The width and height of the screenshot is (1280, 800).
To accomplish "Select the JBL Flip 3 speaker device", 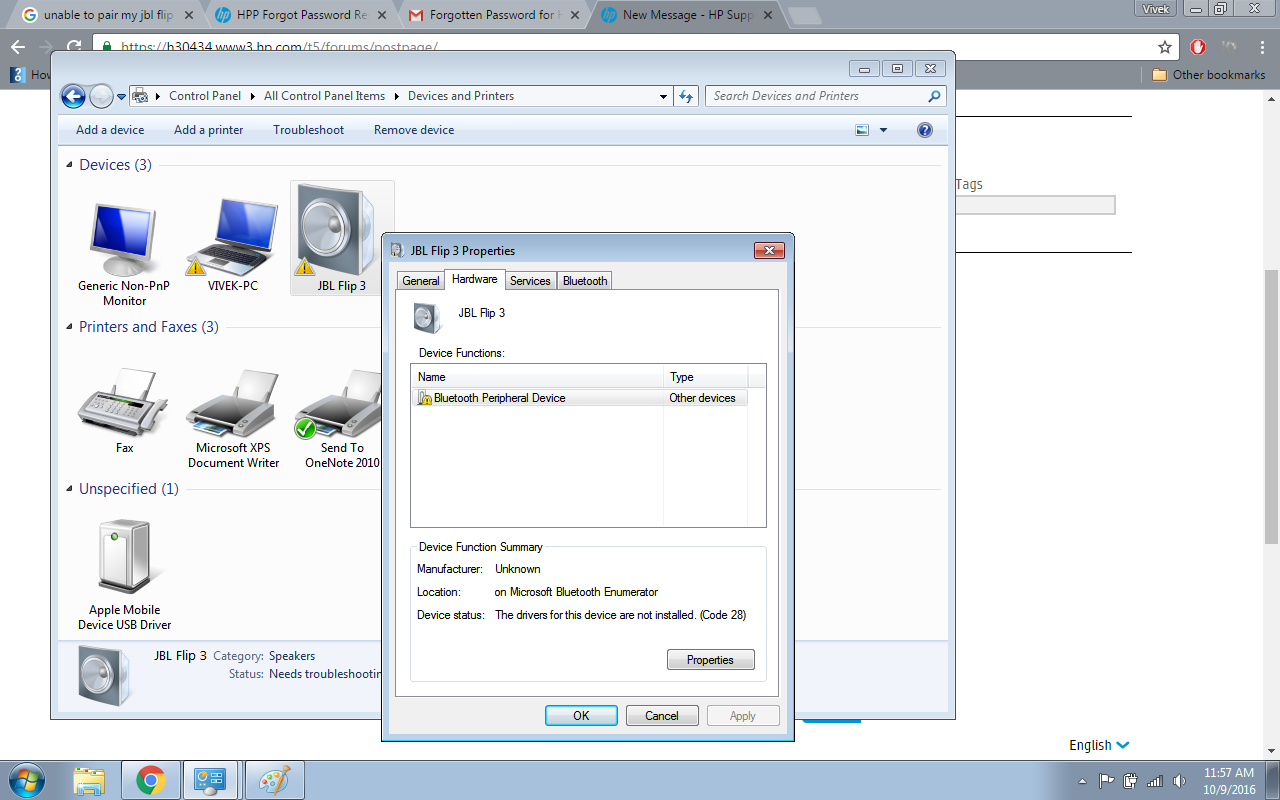I will [342, 238].
